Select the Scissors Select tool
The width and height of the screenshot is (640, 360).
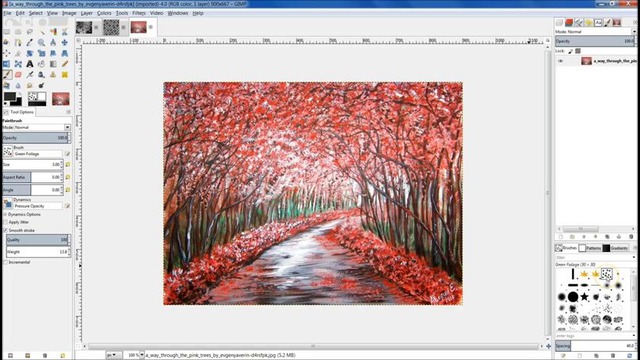[x=64, y=32]
